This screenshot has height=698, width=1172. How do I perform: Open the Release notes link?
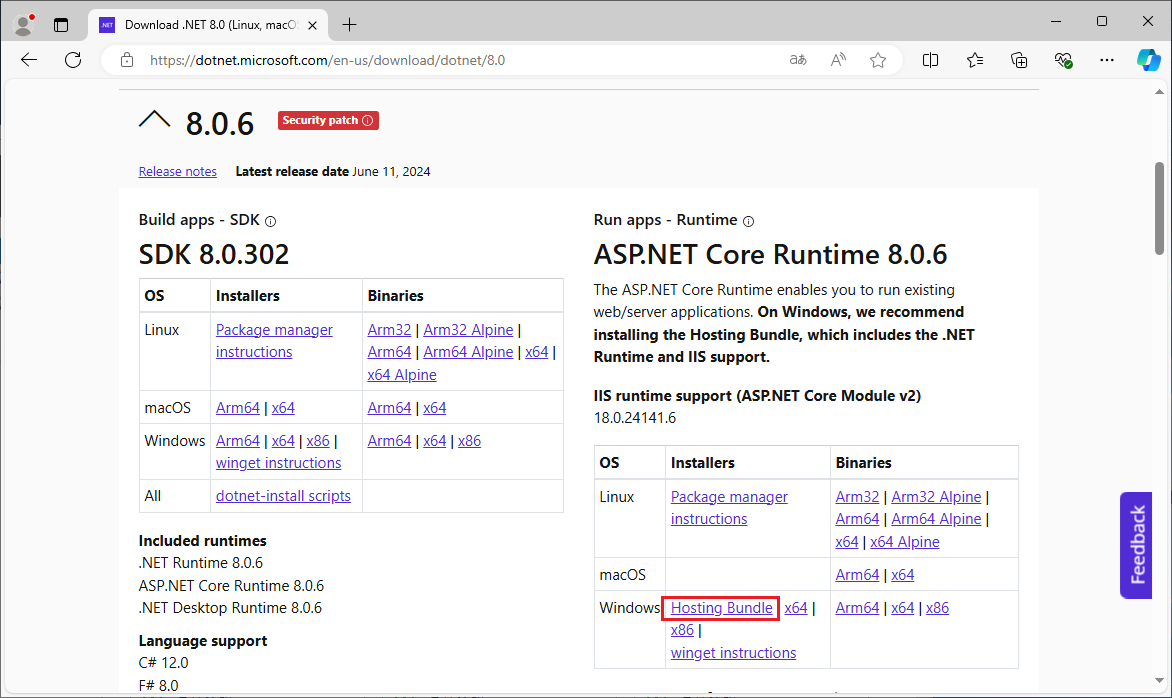(178, 171)
